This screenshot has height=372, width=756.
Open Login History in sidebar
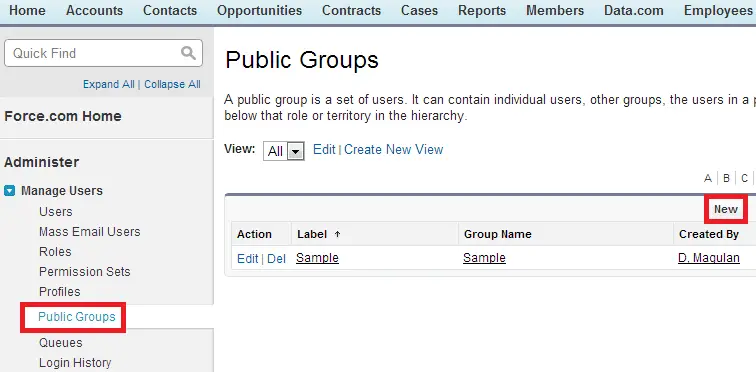[75, 362]
